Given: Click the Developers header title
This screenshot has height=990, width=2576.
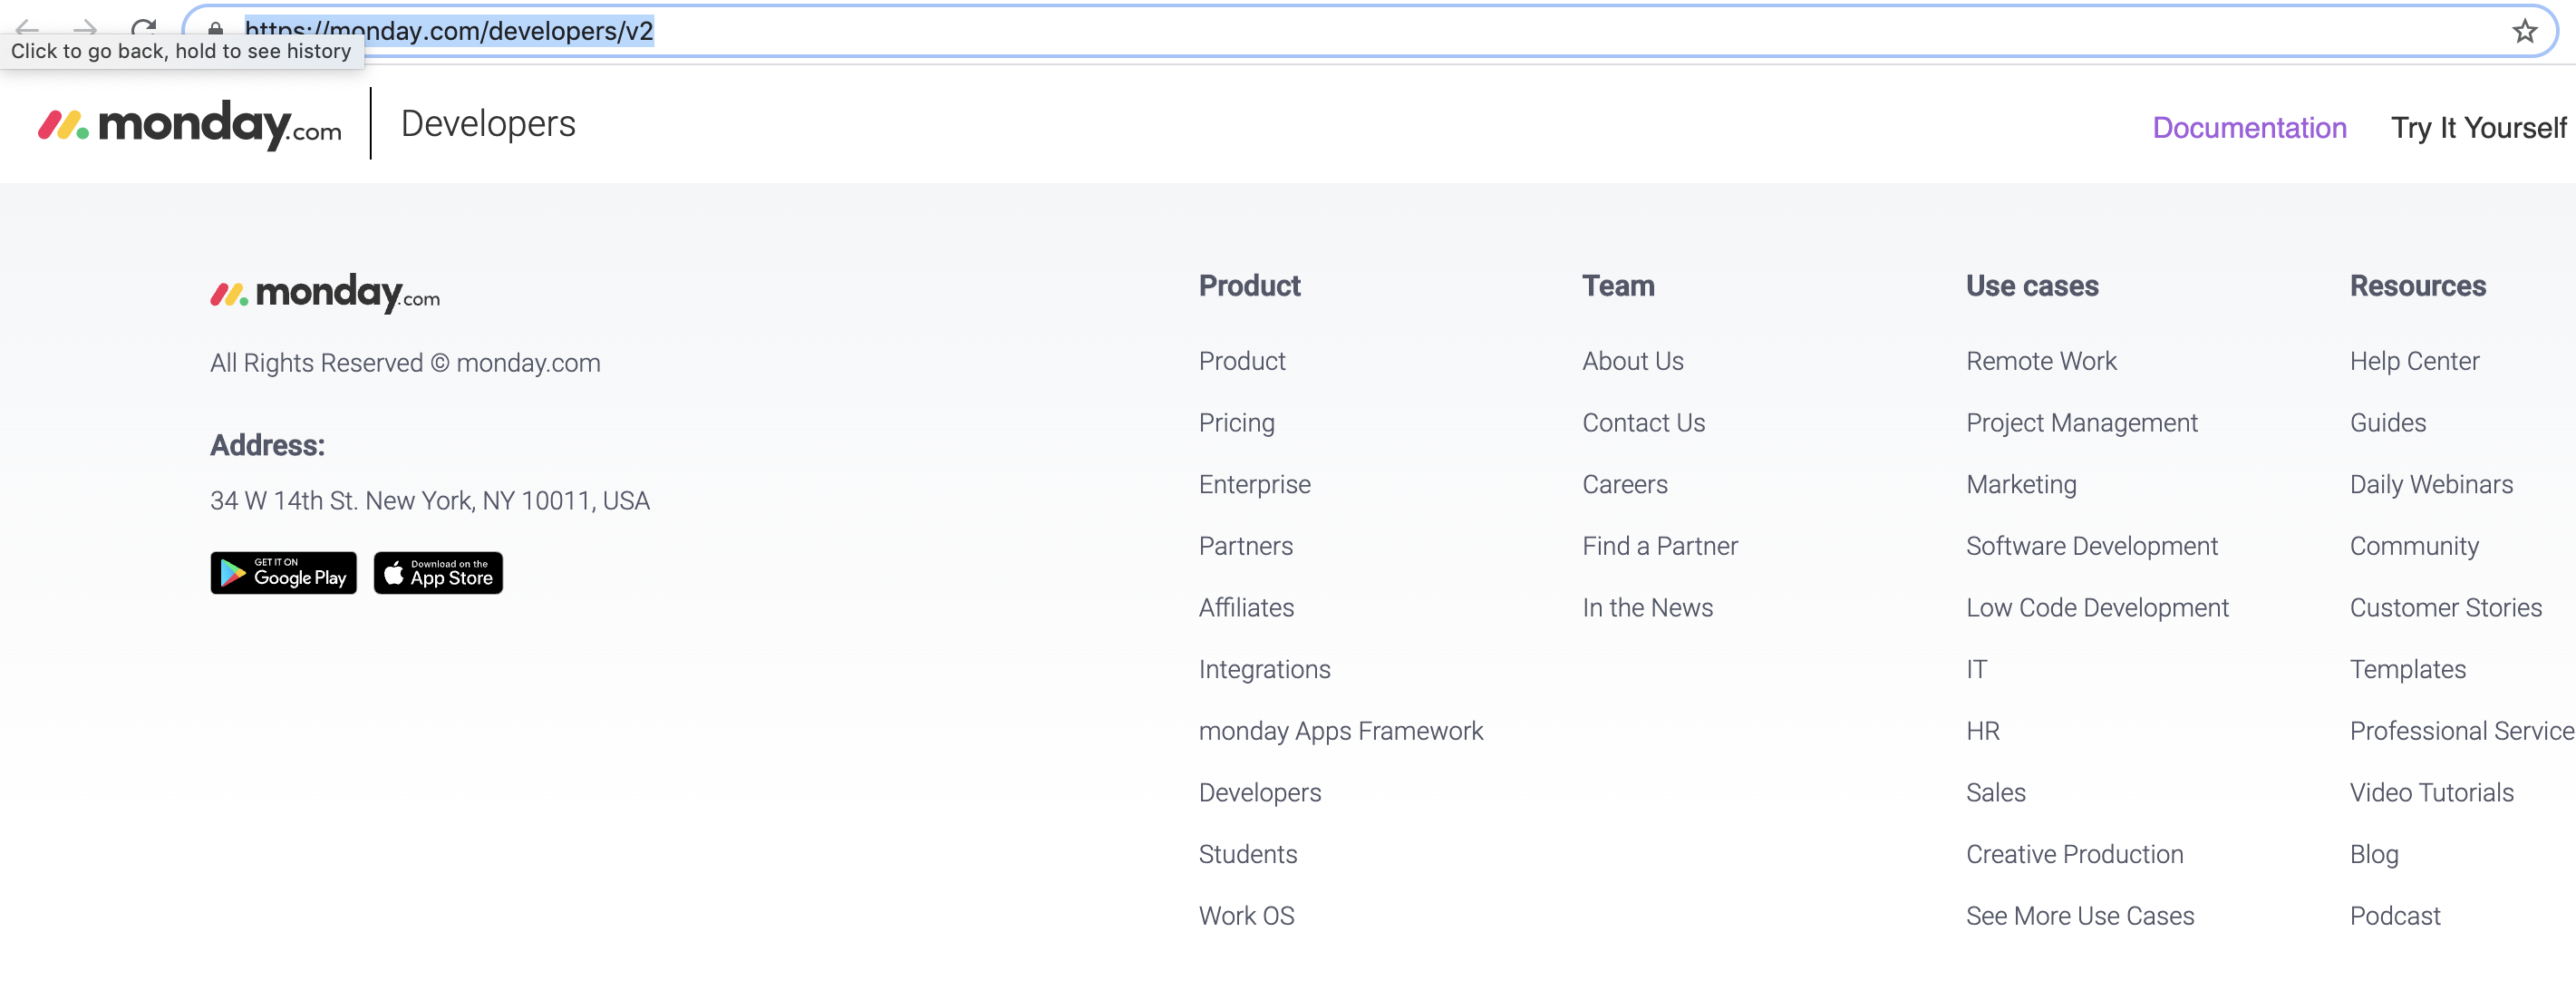Looking at the screenshot, I should pos(488,124).
